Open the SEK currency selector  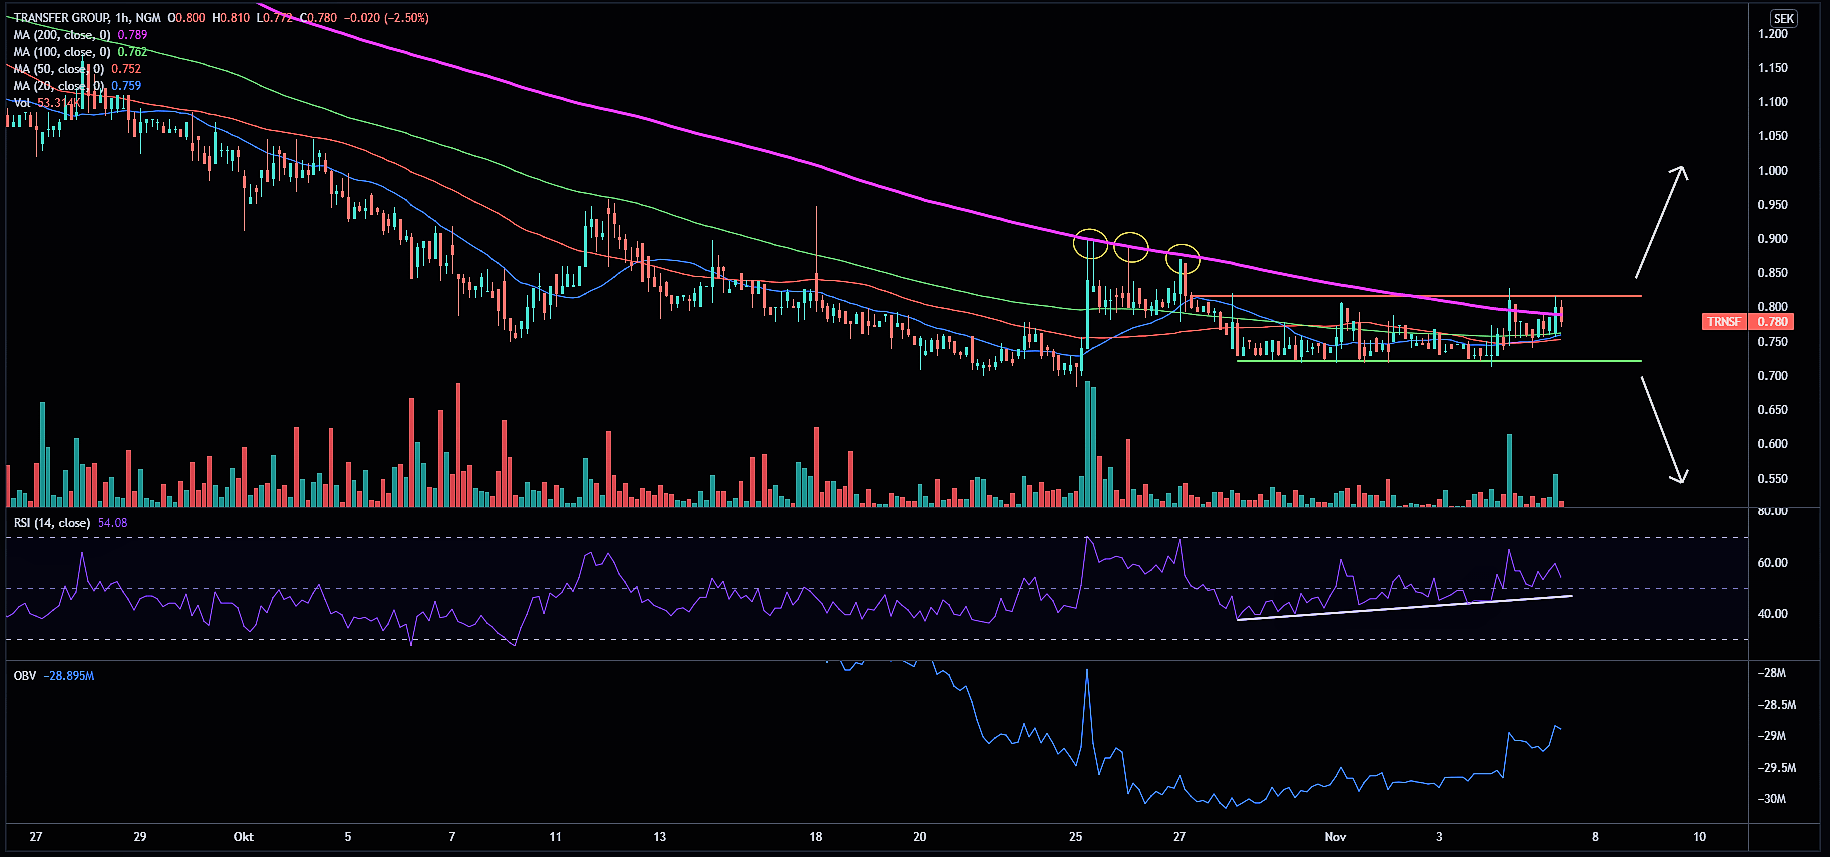pos(1783,18)
